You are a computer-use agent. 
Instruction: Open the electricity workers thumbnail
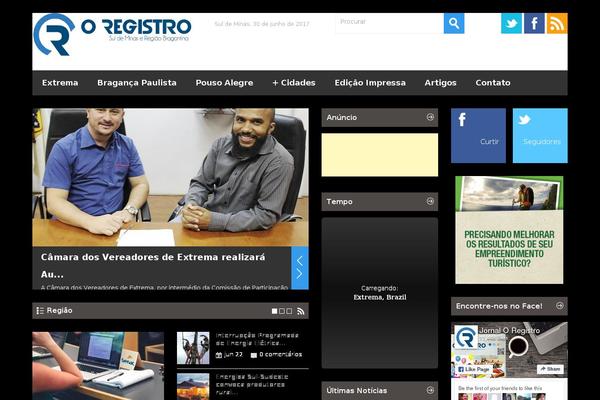pyautogui.click(x=193, y=348)
